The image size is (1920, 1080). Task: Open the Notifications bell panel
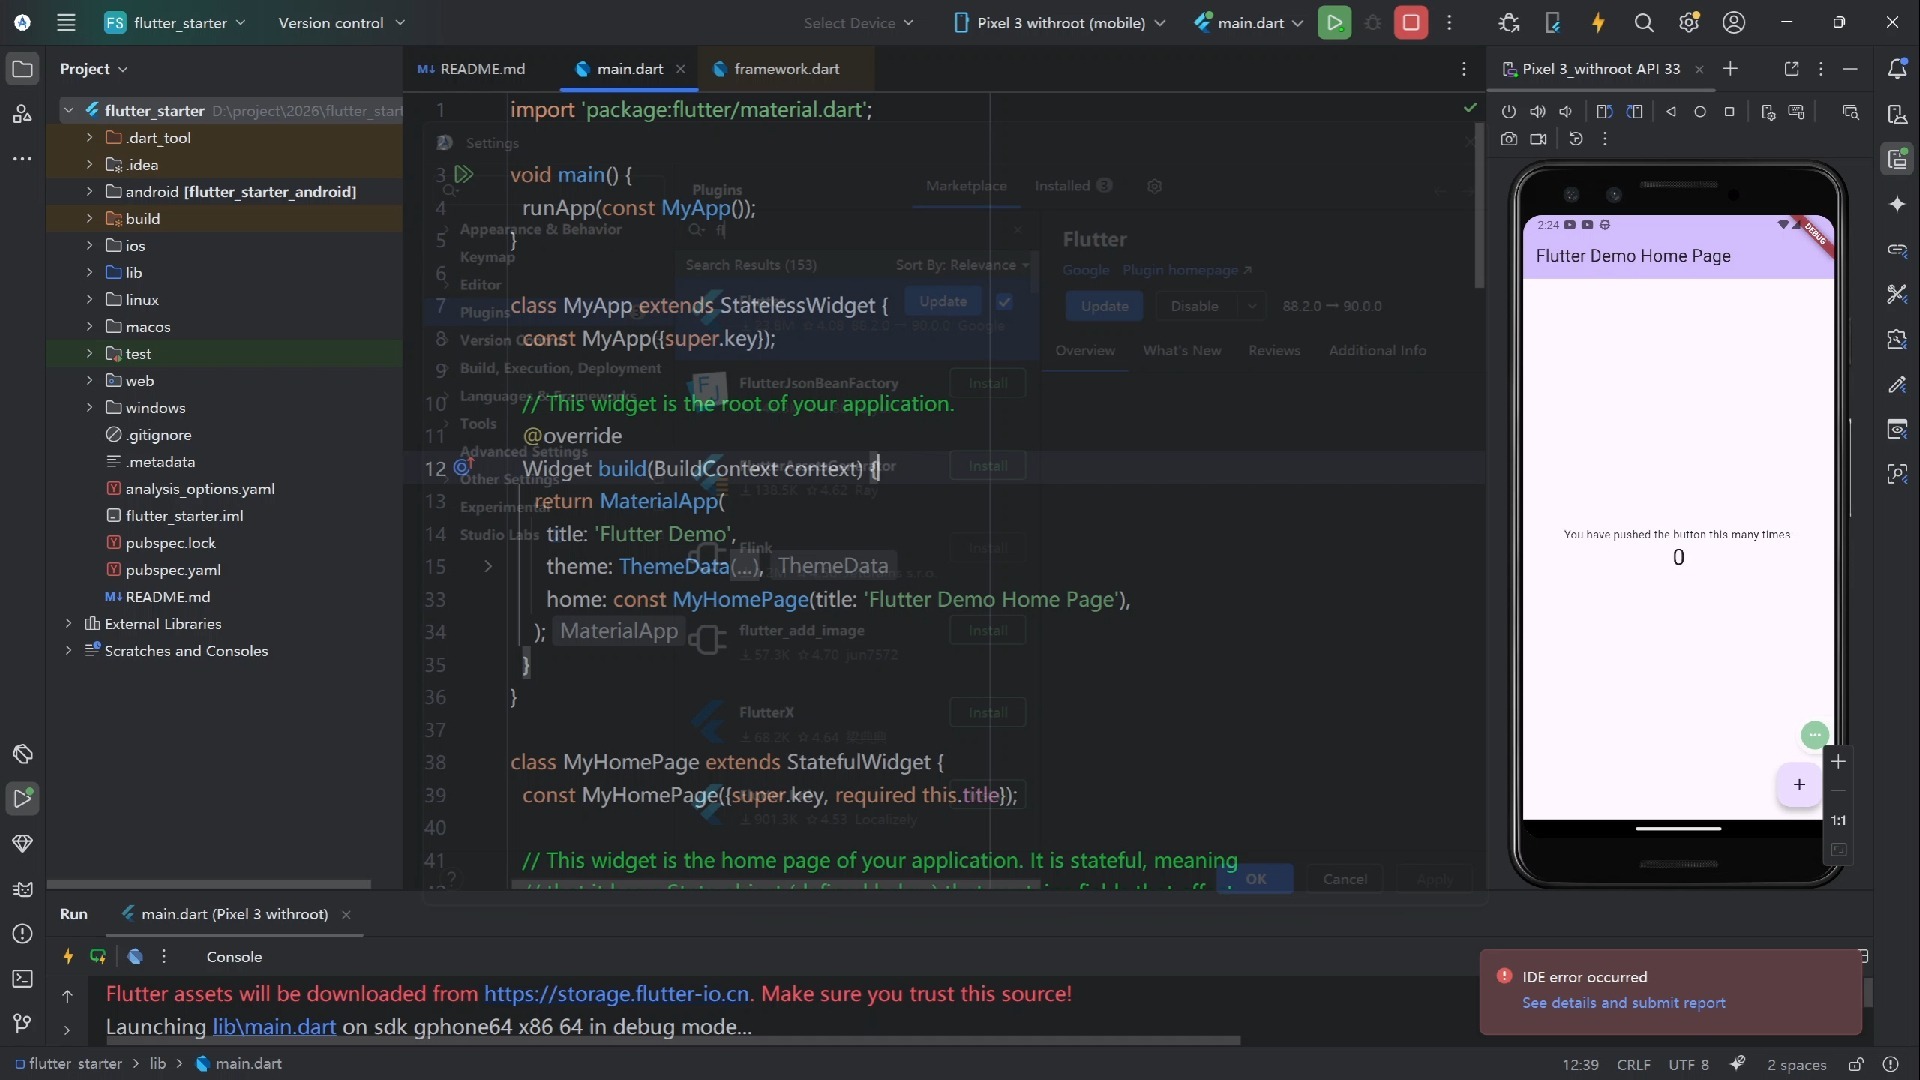(x=1897, y=68)
